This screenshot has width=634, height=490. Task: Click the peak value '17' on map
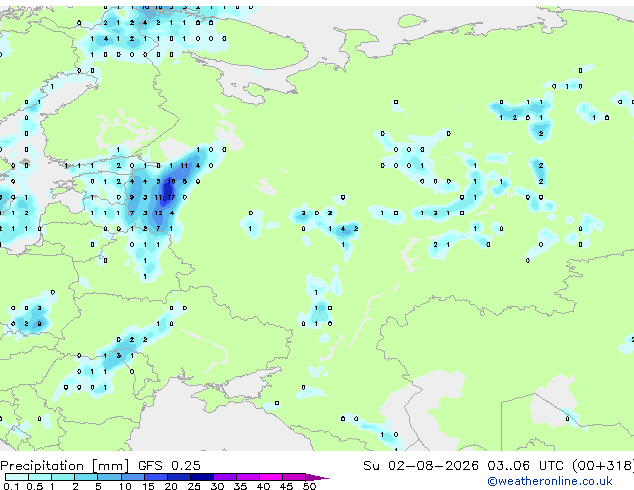point(171,197)
